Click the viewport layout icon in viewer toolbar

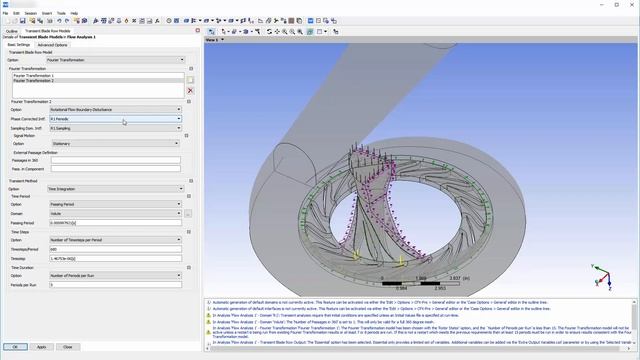point(320,31)
